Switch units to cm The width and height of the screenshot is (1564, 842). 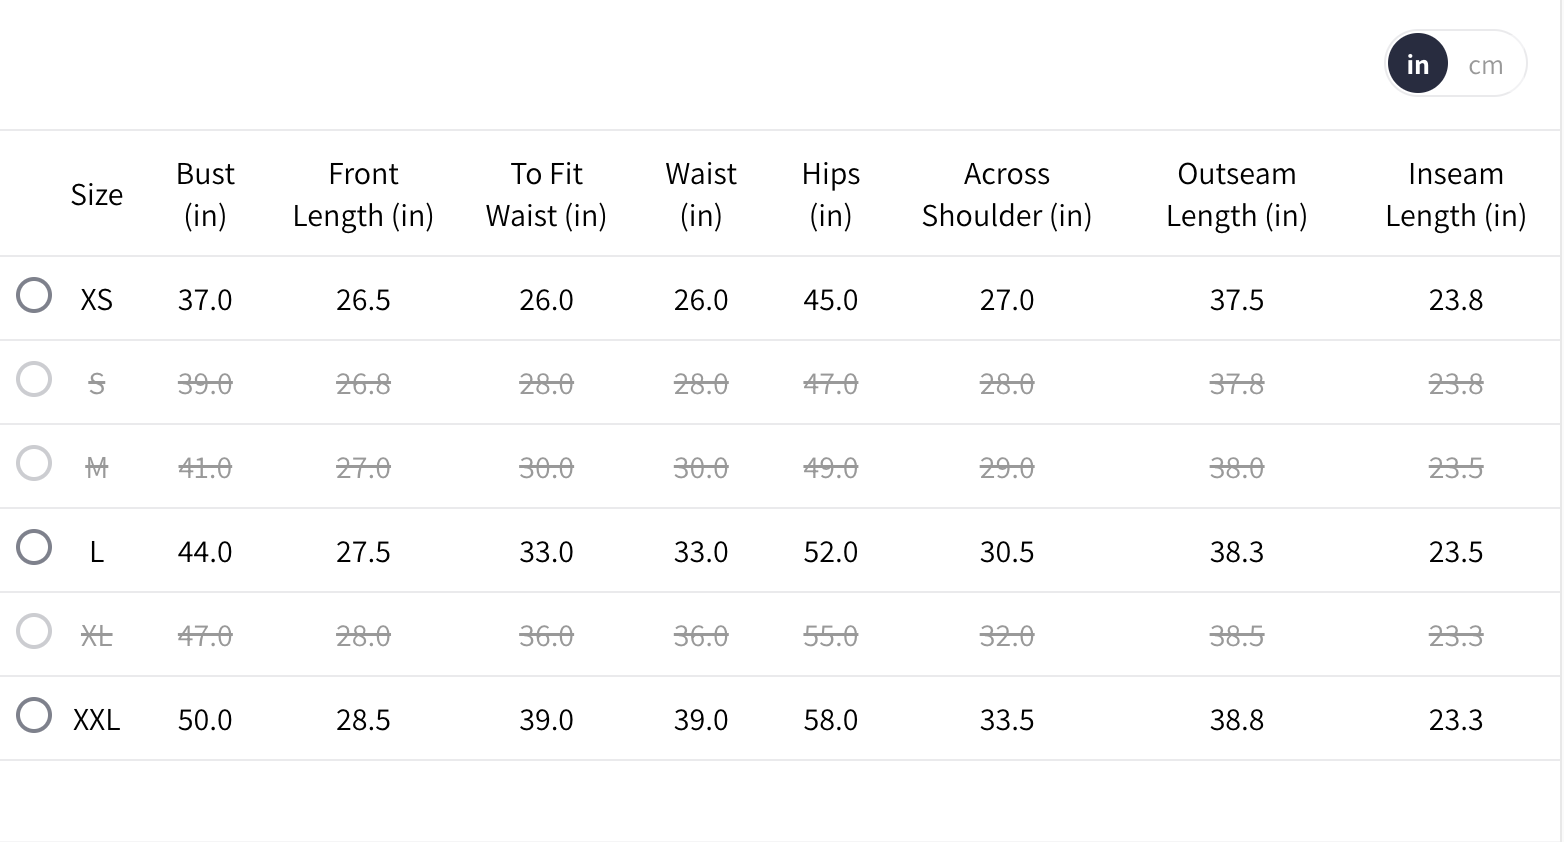coord(1485,65)
